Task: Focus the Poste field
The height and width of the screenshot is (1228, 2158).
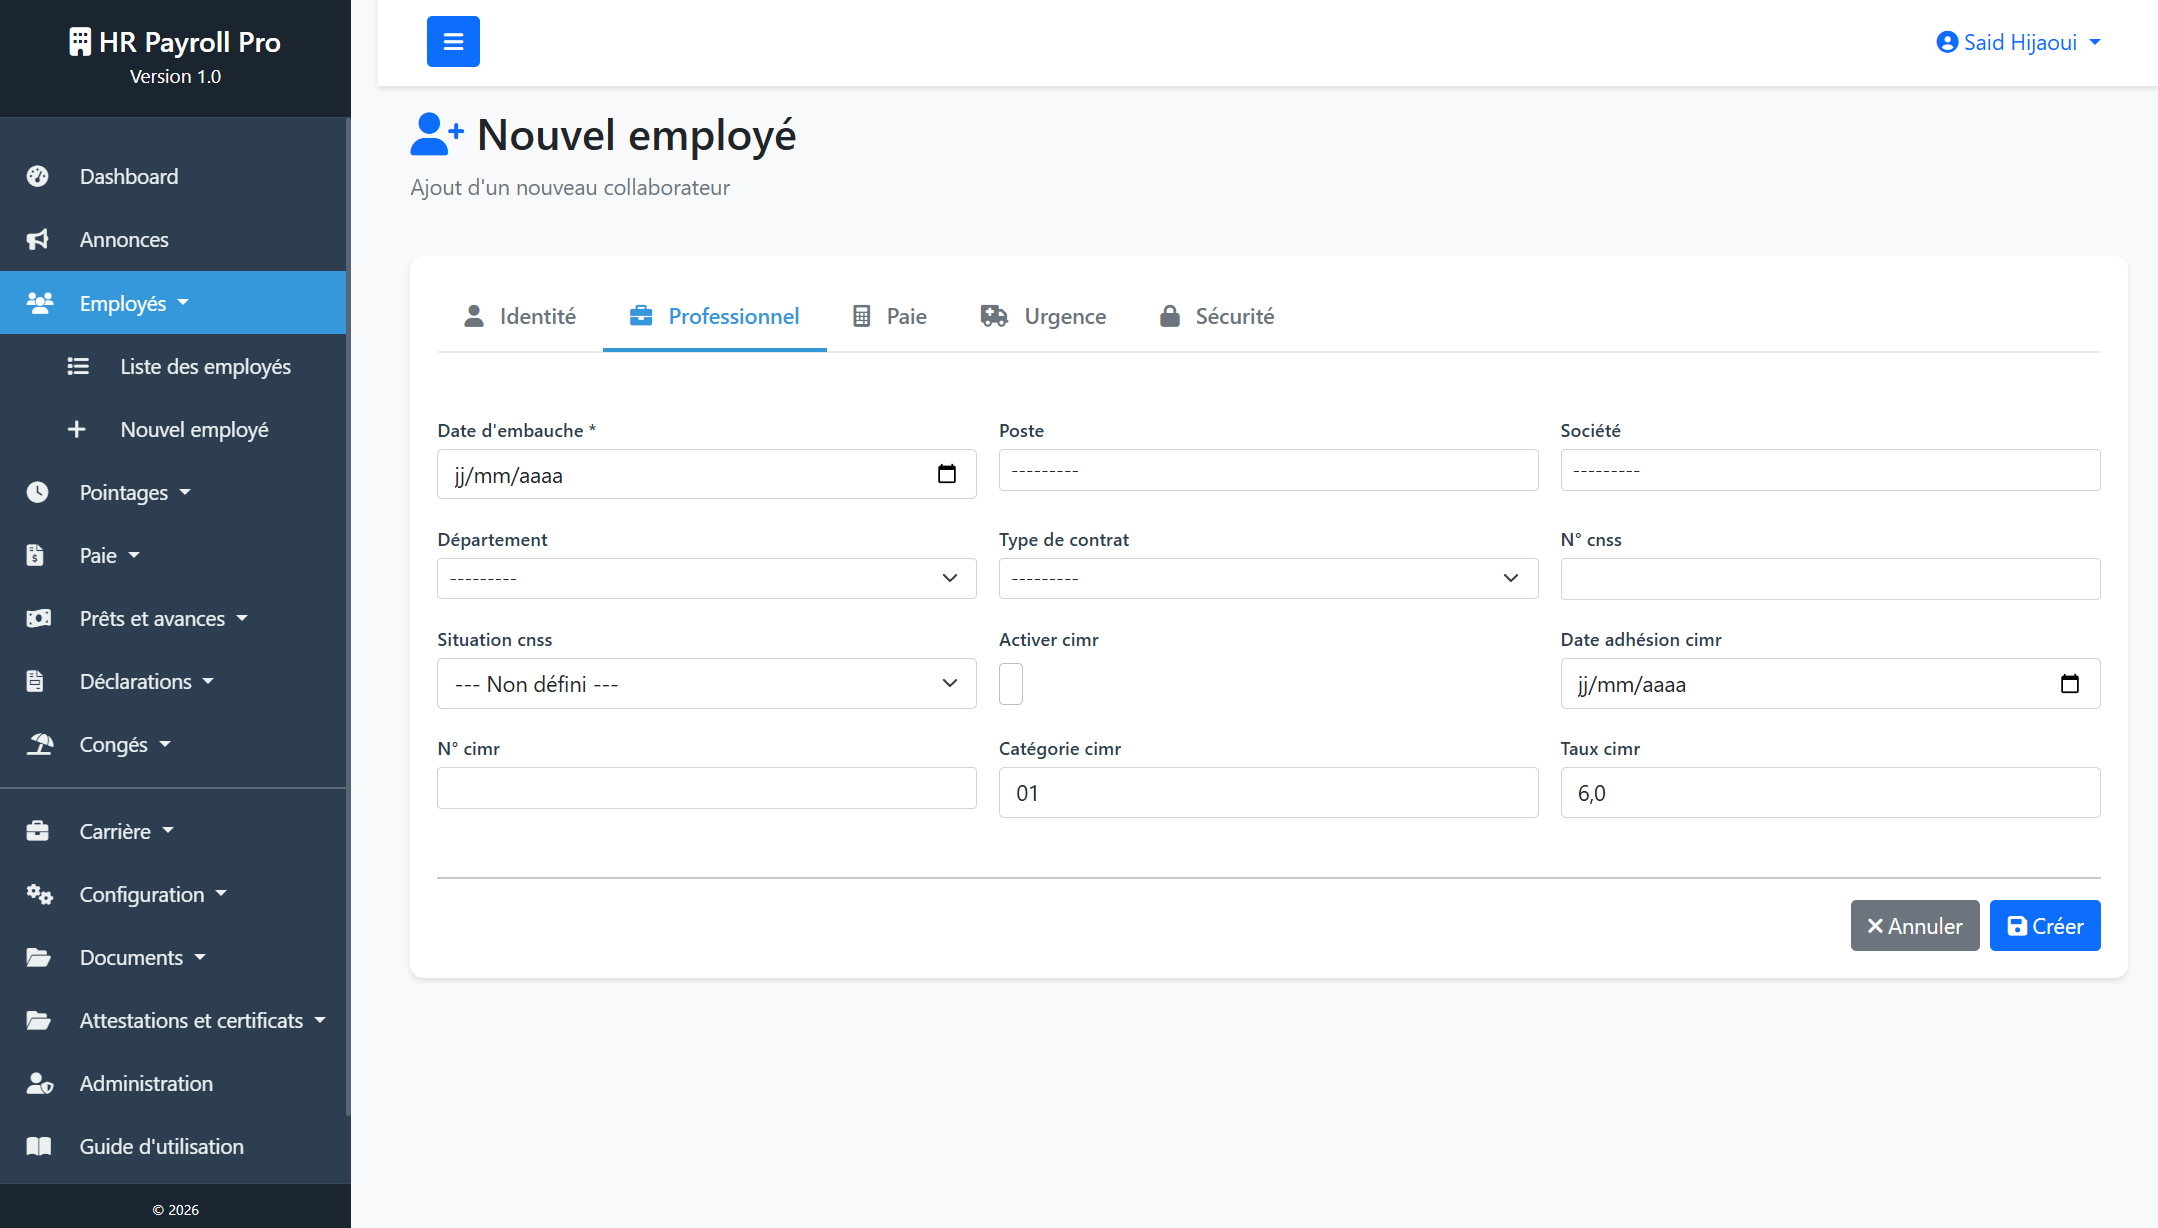Action: pyautogui.click(x=1268, y=470)
